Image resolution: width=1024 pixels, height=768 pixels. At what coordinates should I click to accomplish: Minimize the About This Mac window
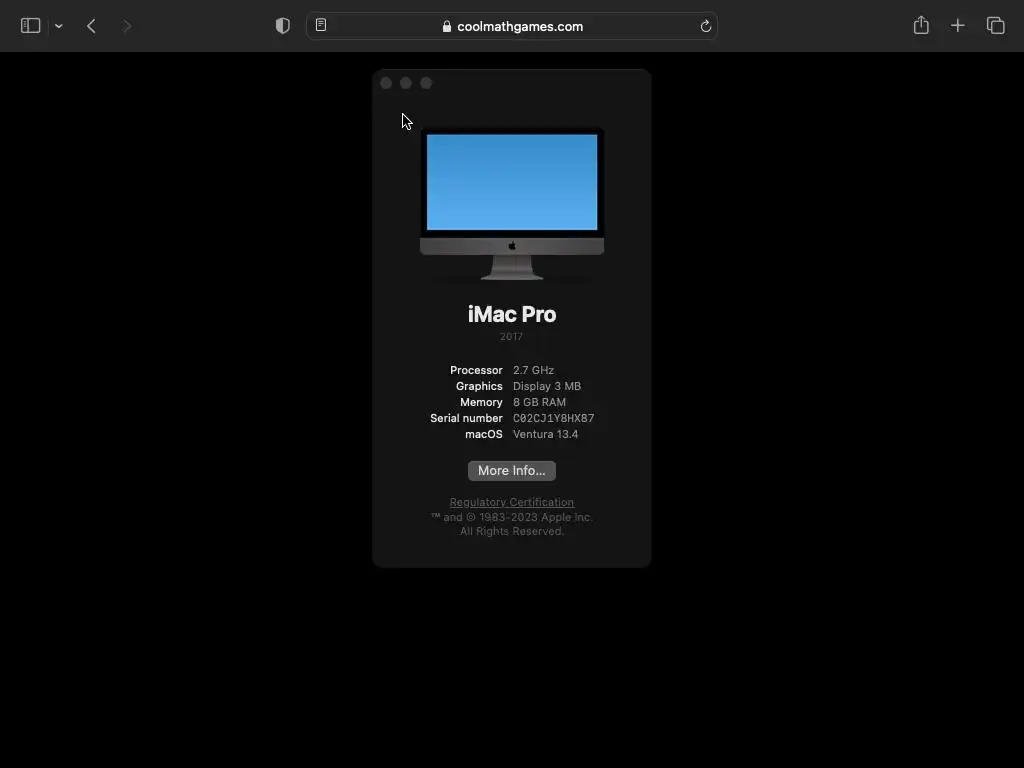tap(406, 83)
